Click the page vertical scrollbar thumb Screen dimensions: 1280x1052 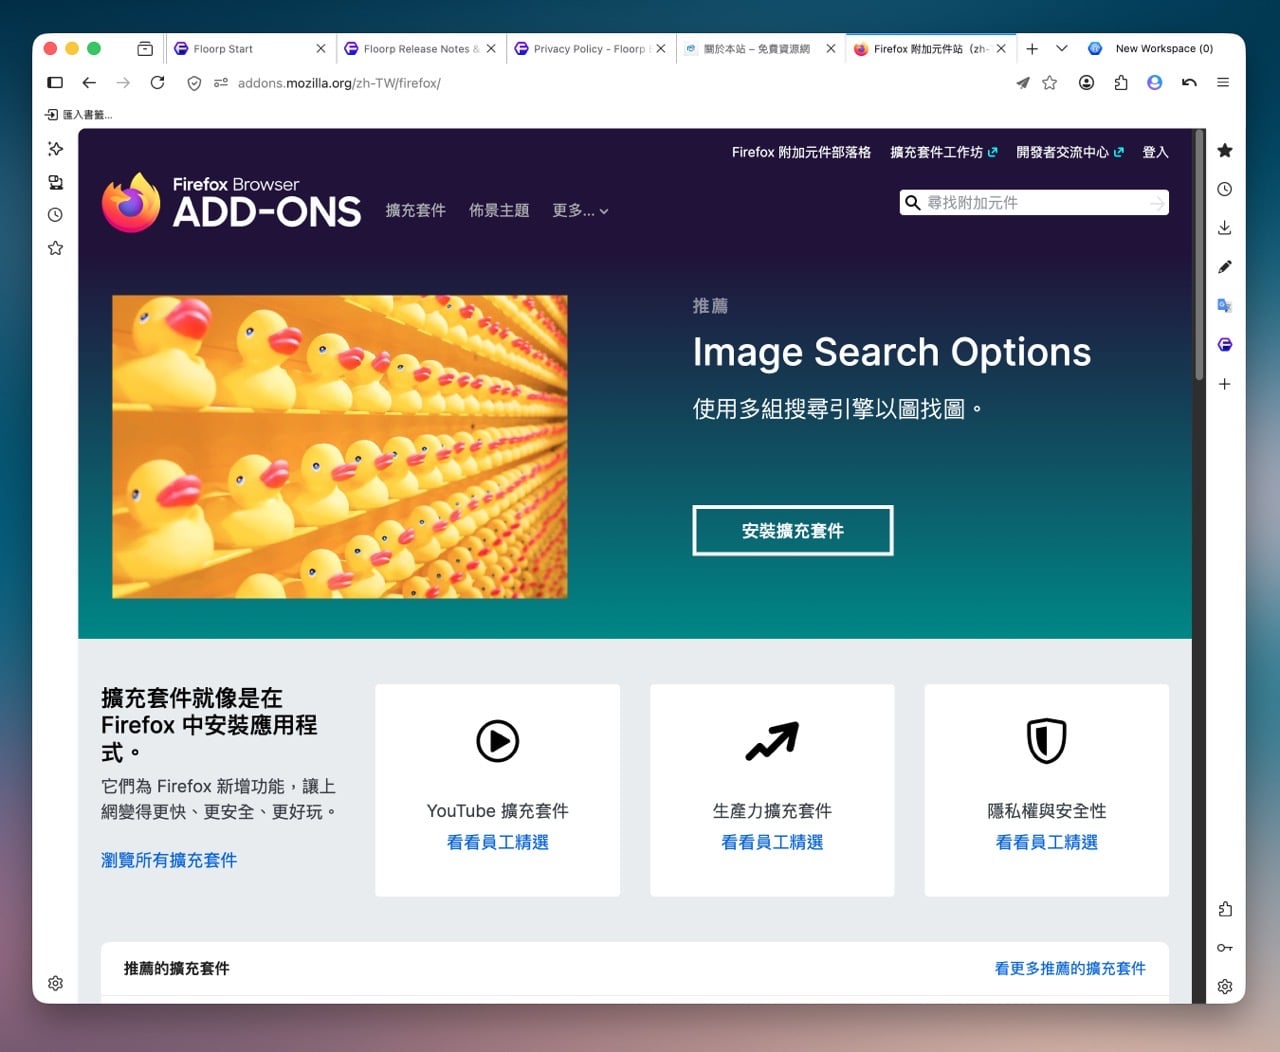pyautogui.click(x=1199, y=255)
